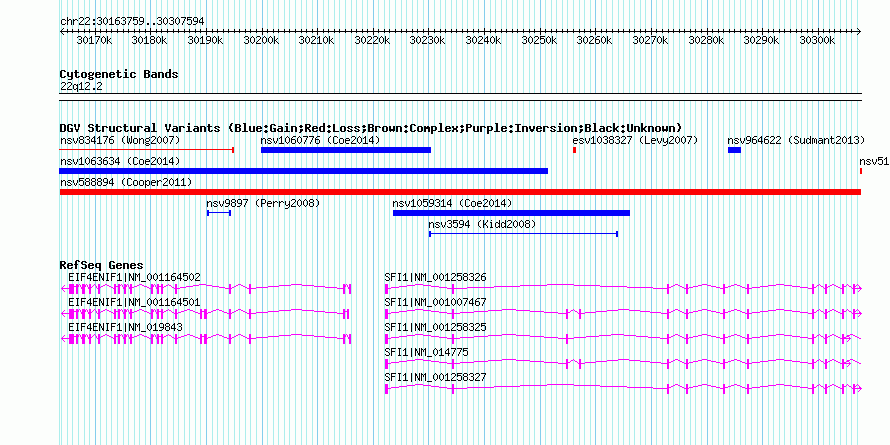The height and width of the screenshot is (445, 890).
Task: Click the 22q12.2 band label
Action: (x=81, y=86)
